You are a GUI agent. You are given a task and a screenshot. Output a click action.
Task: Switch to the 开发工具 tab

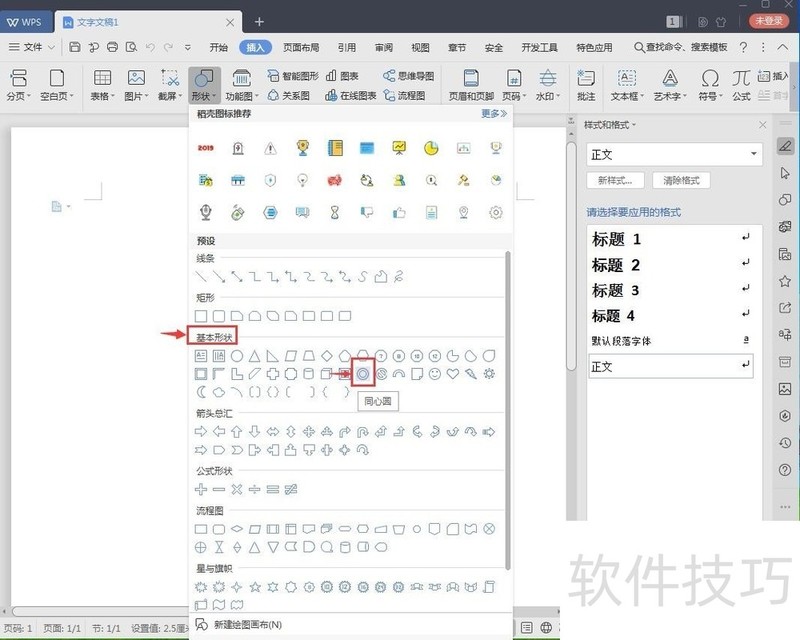pyautogui.click(x=539, y=47)
